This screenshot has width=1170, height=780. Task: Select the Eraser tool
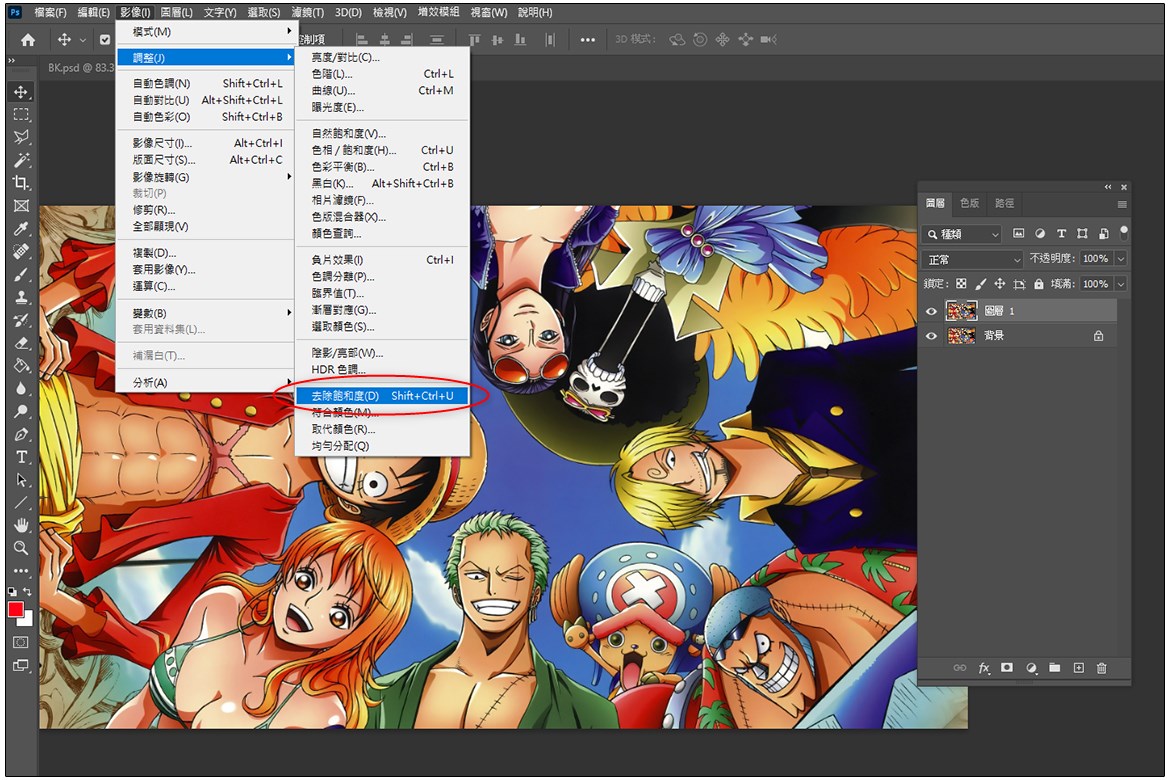click(21, 343)
